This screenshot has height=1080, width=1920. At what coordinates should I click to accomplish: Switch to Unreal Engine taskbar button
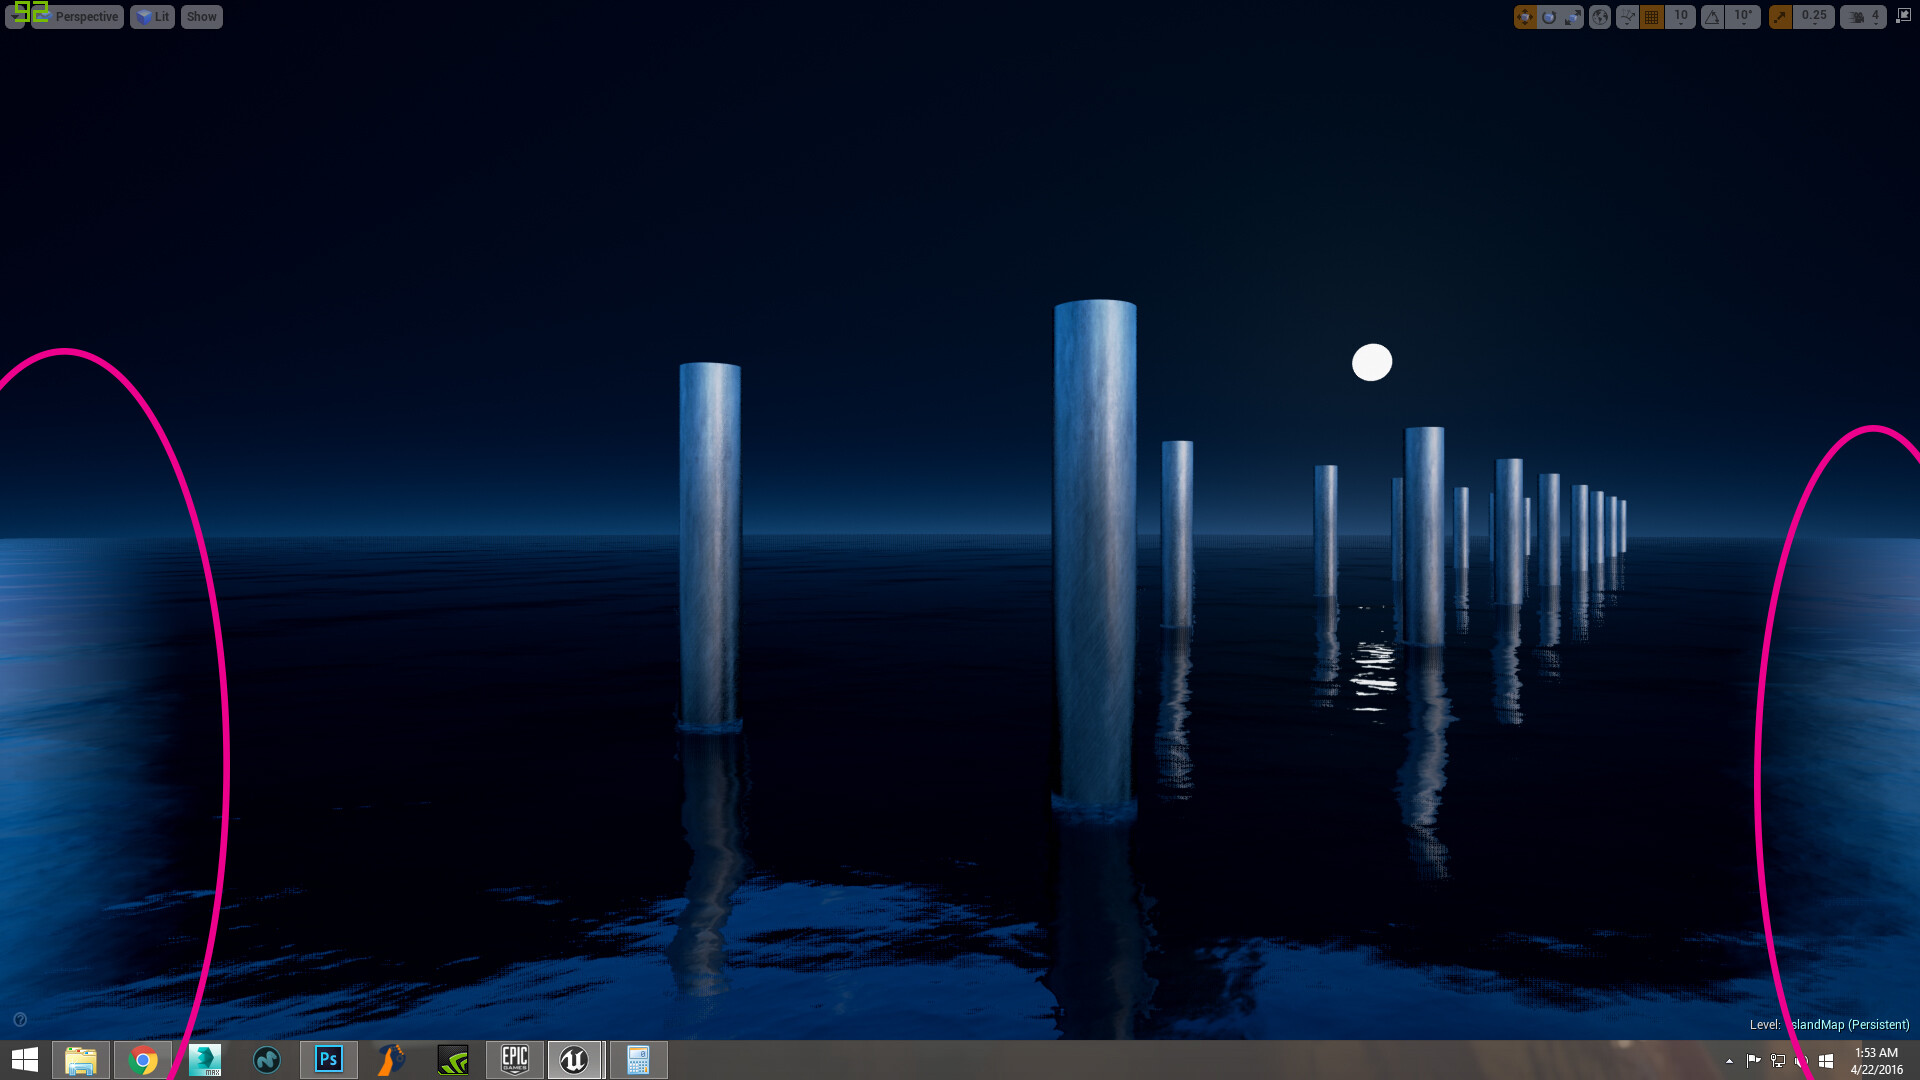tap(574, 1060)
